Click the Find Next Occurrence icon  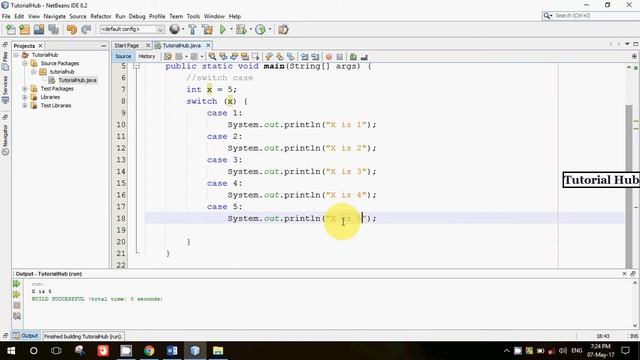pos(234,57)
